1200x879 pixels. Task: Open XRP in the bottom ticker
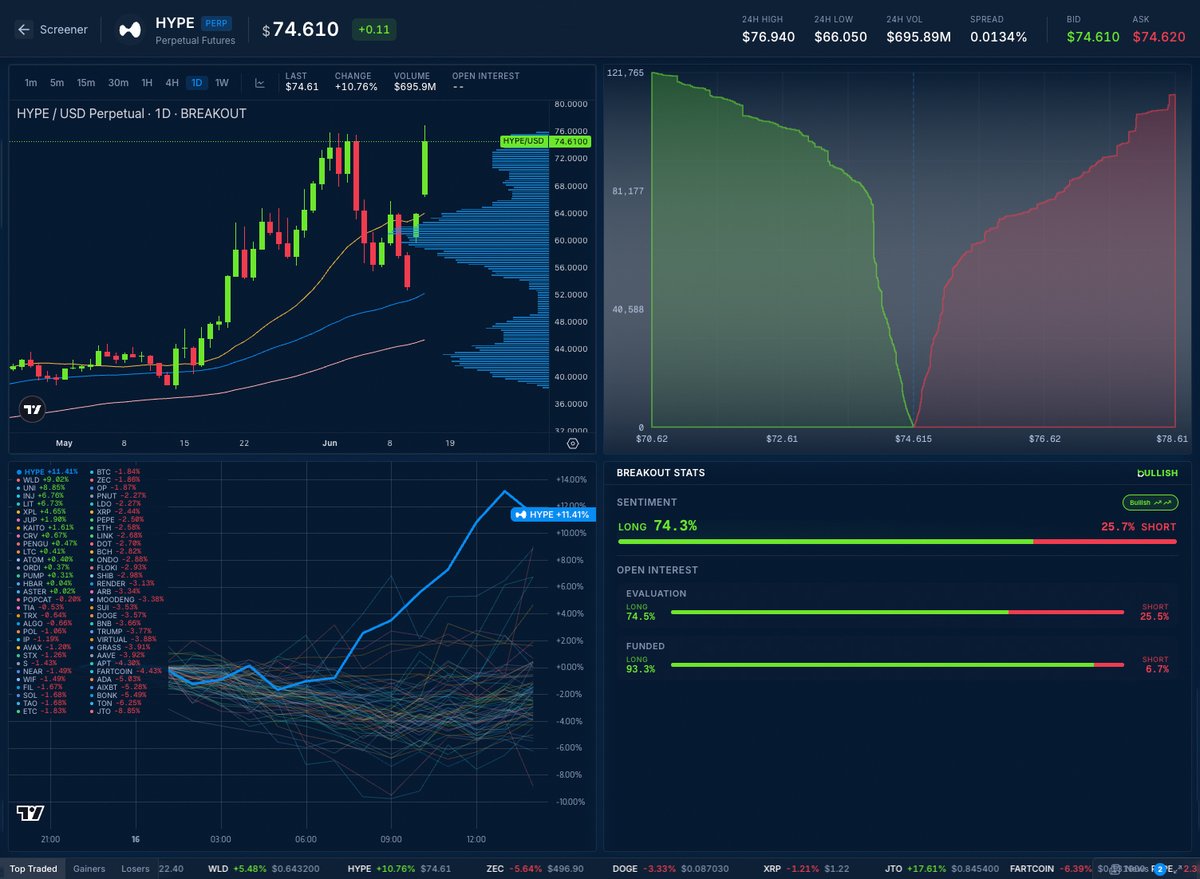[x=806, y=870]
